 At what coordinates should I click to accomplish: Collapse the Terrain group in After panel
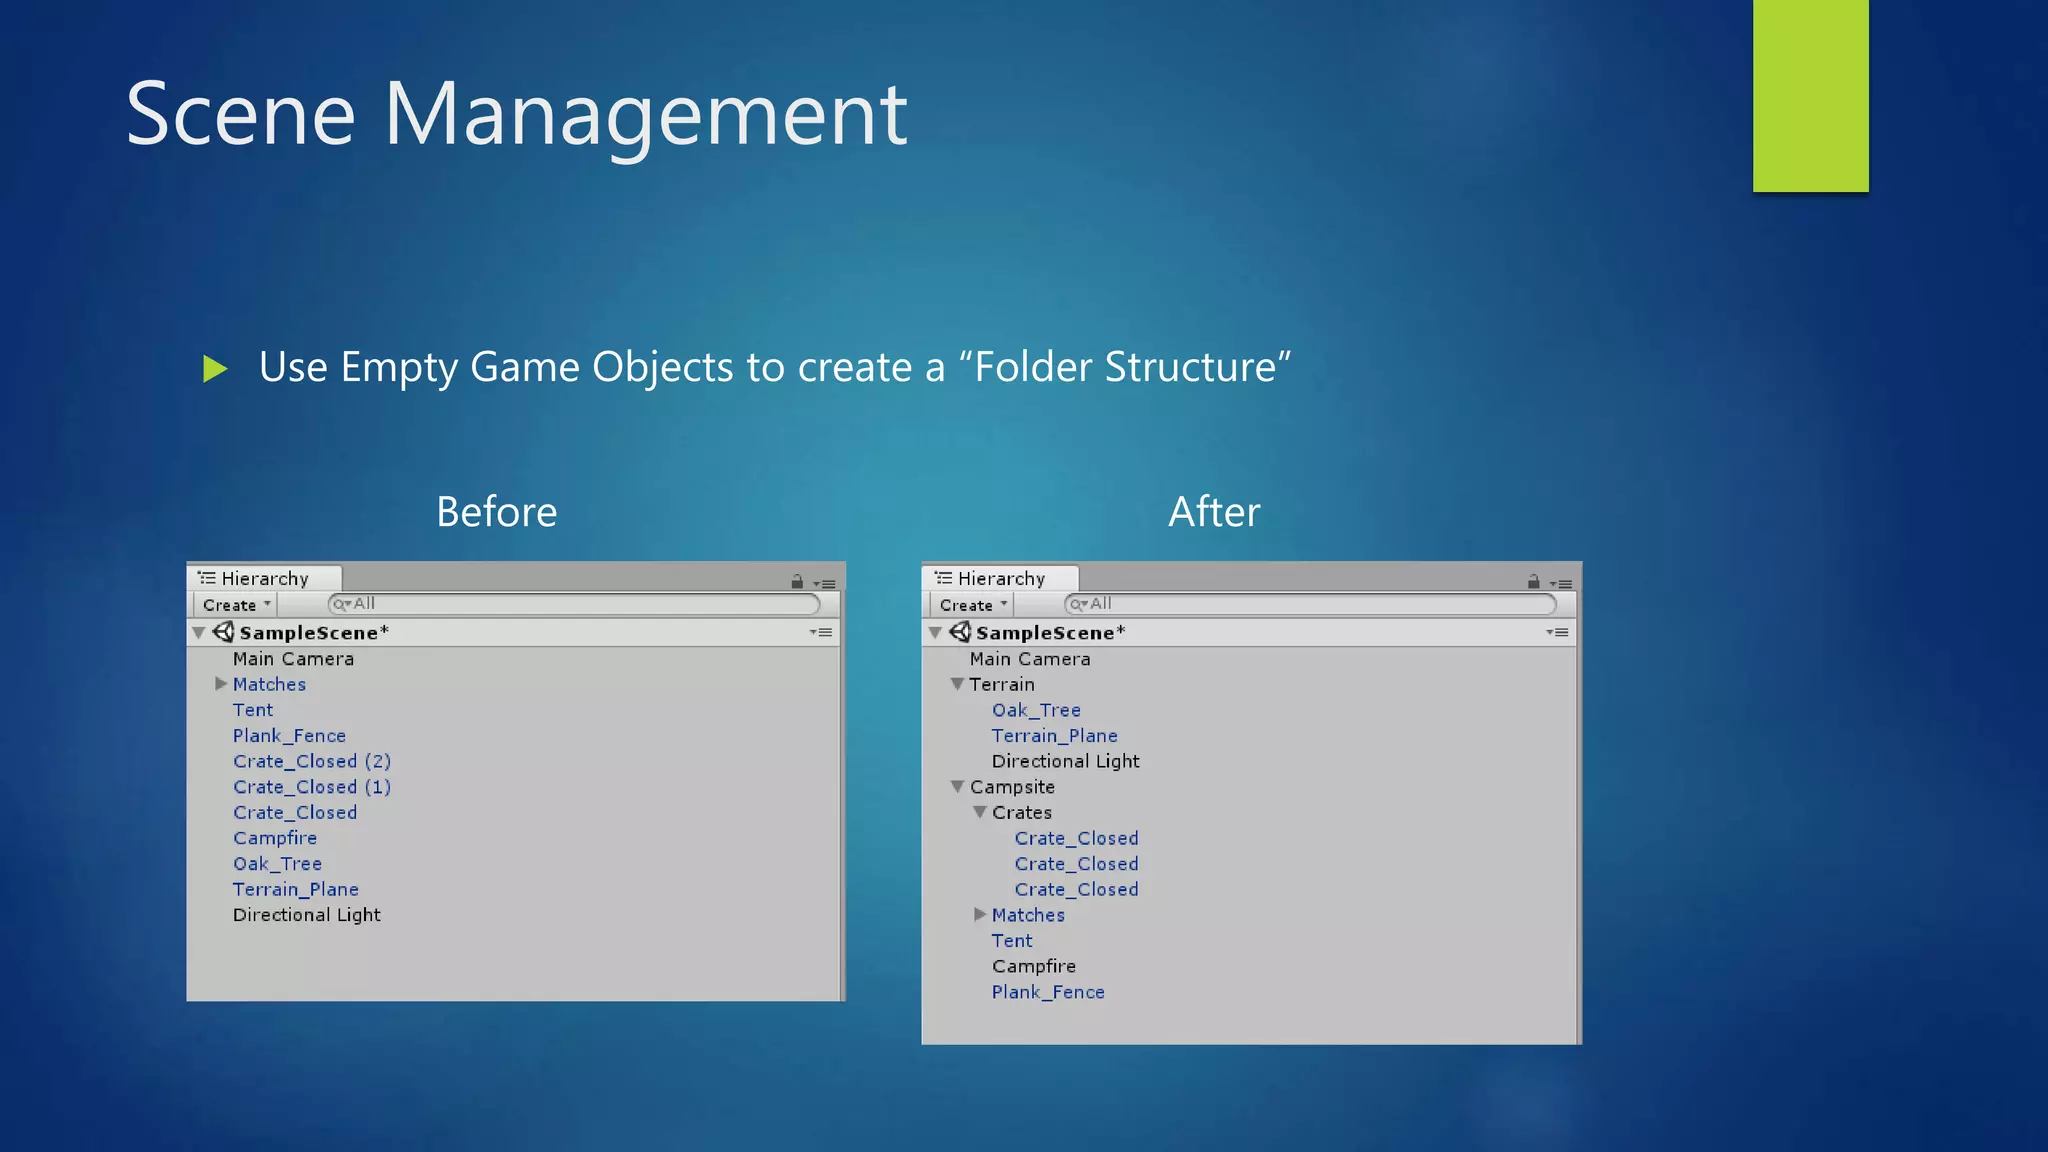click(957, 684)
